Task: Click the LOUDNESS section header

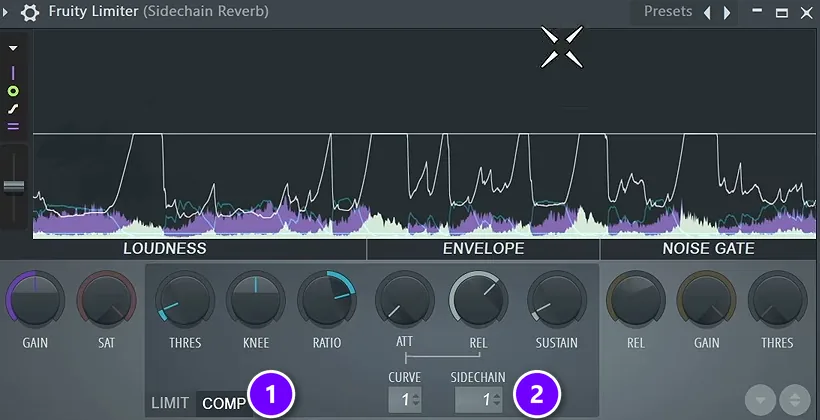Action: [x=165, y=248]
